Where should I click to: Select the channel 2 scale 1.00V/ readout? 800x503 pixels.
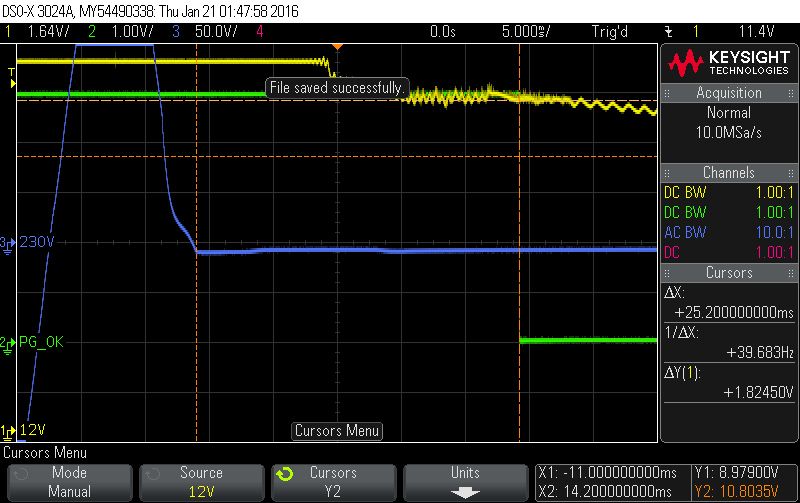pos(132,32)
